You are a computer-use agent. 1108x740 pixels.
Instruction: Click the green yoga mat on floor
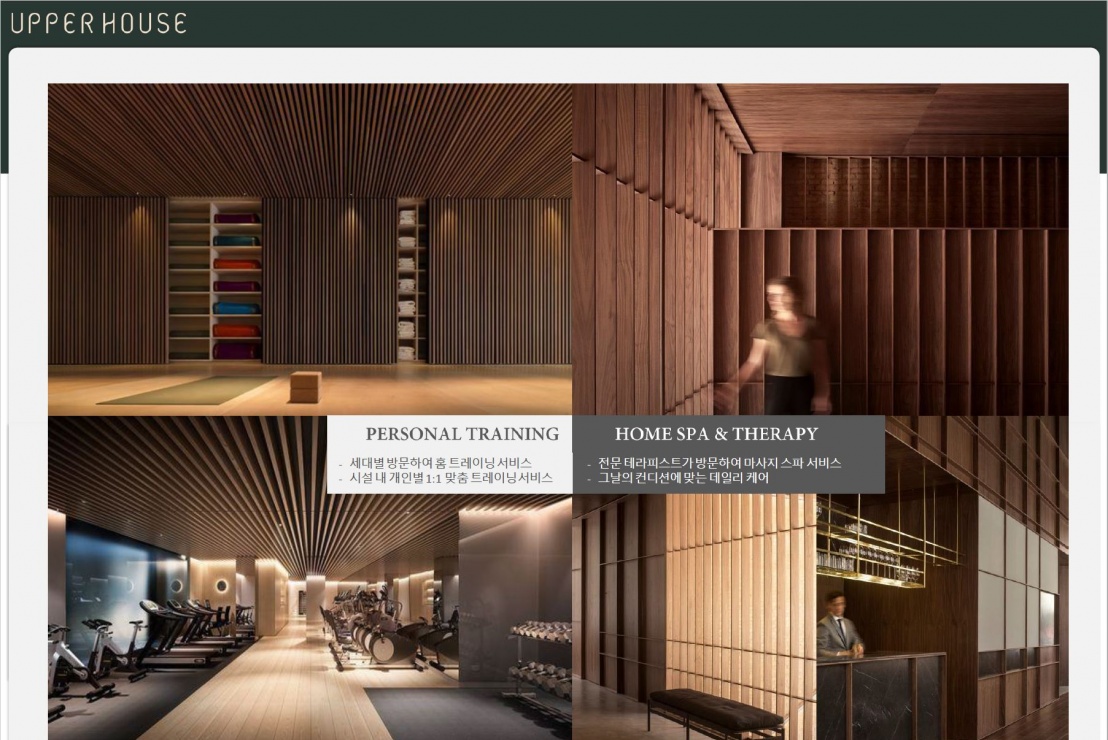click(x=188, y=390)
